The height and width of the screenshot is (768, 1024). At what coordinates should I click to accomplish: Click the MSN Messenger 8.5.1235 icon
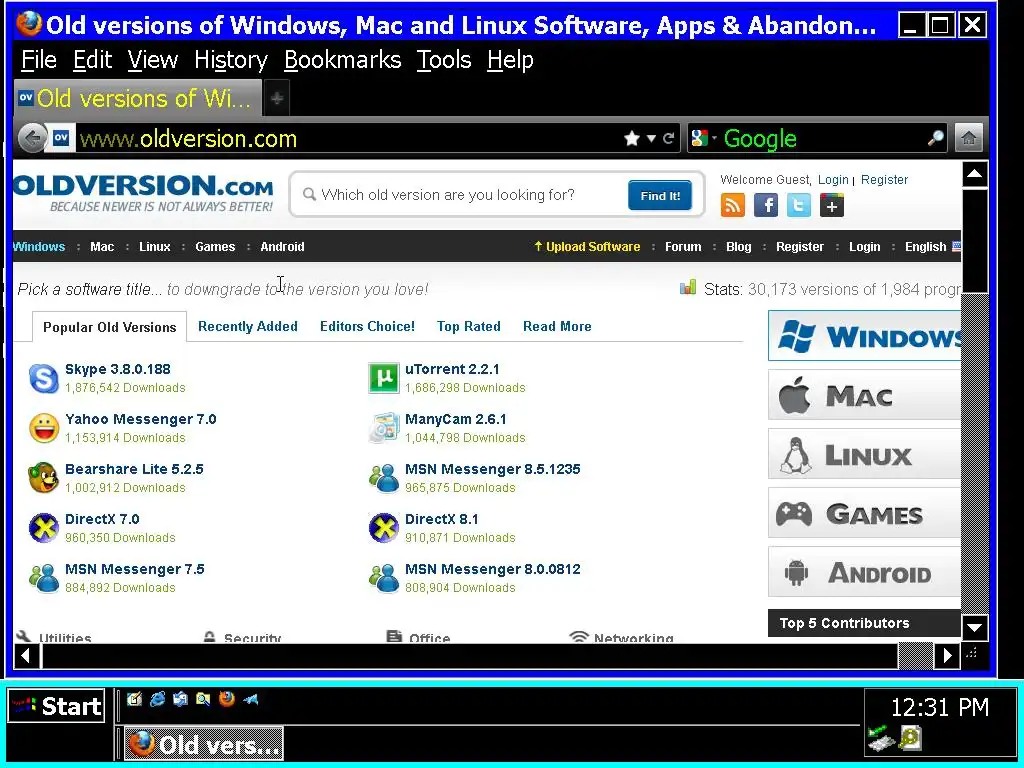coord(383,478)
